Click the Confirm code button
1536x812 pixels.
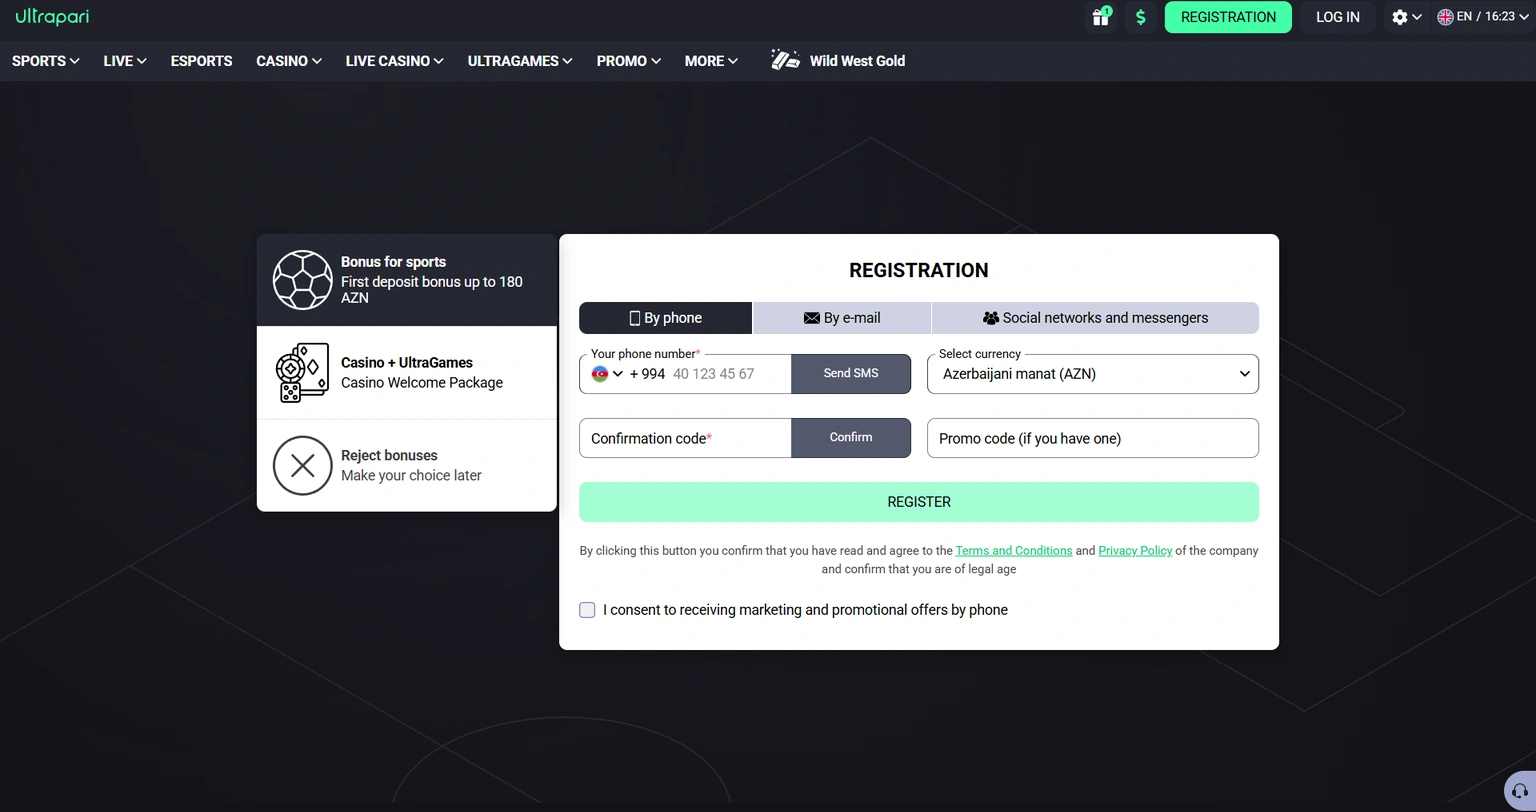[851, 438]
